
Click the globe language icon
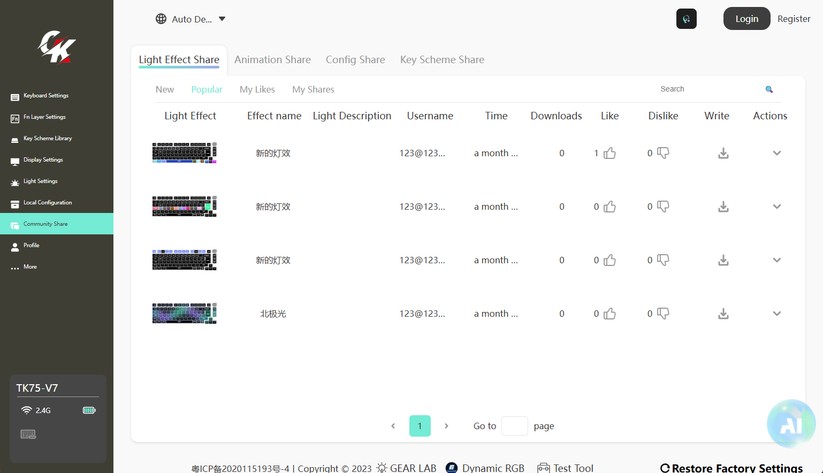click(x=161, y=19)
